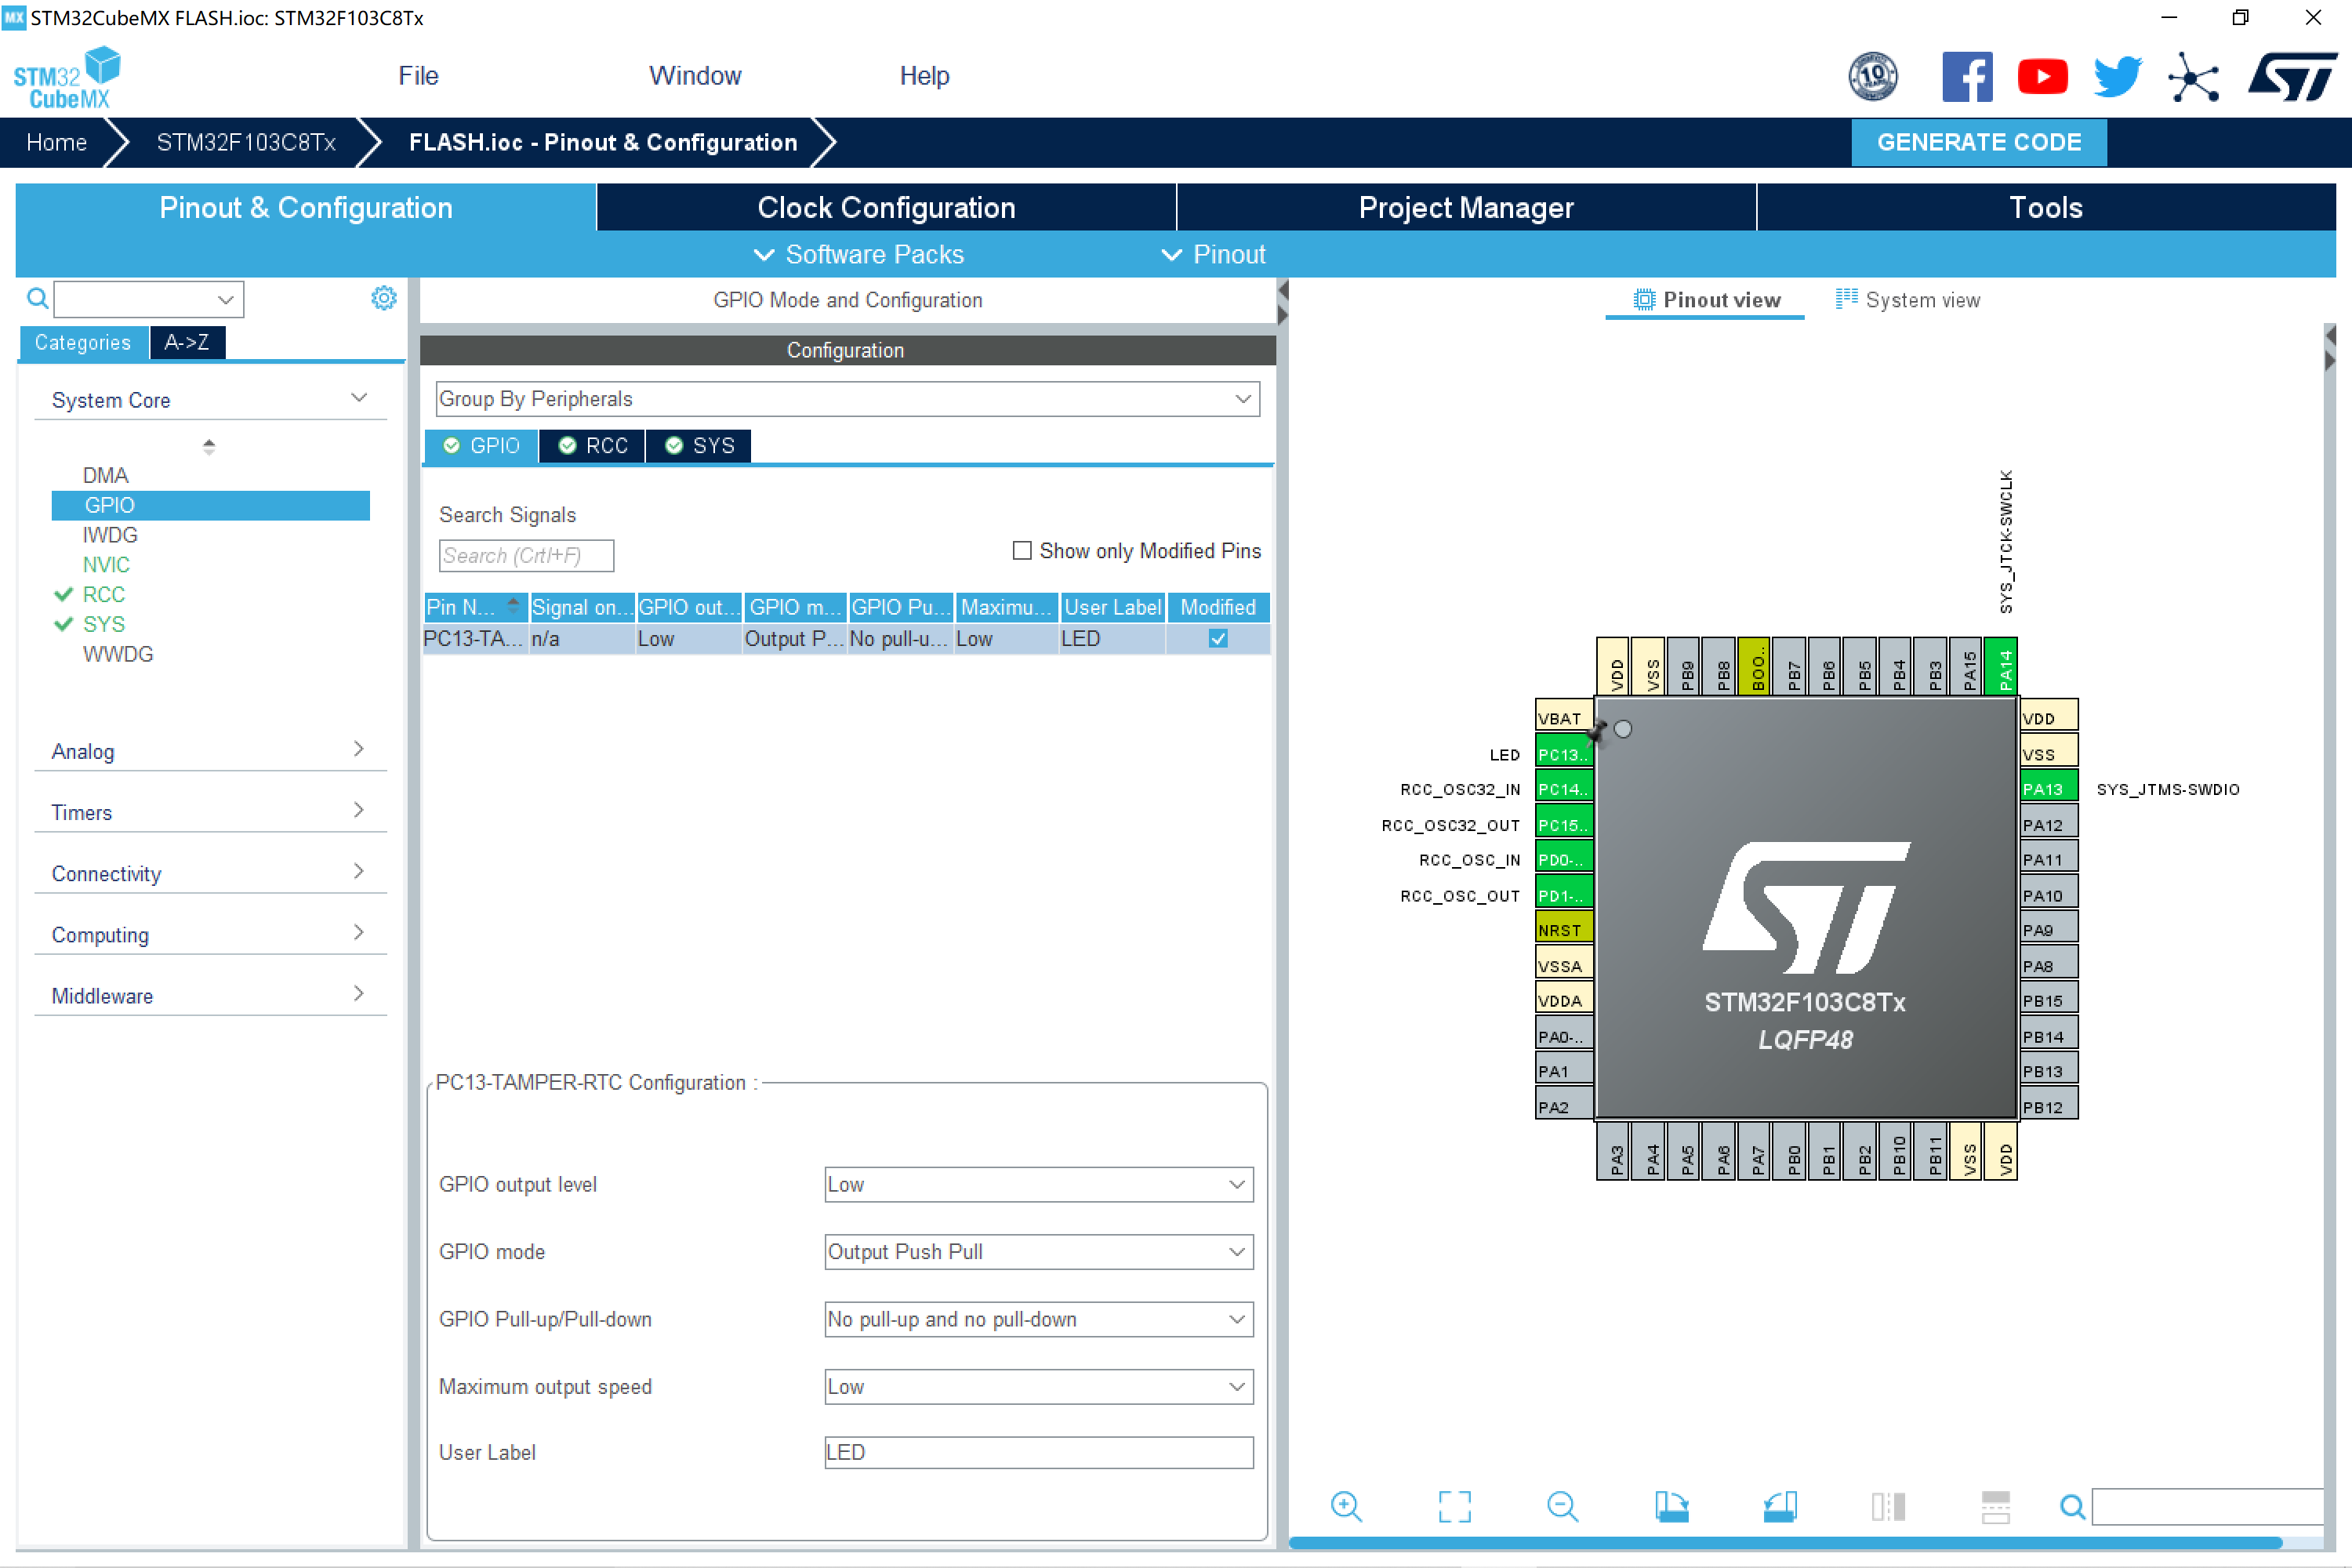
Task: Zoom in on the chip pinout
Action: [x=1346, y=1506]
